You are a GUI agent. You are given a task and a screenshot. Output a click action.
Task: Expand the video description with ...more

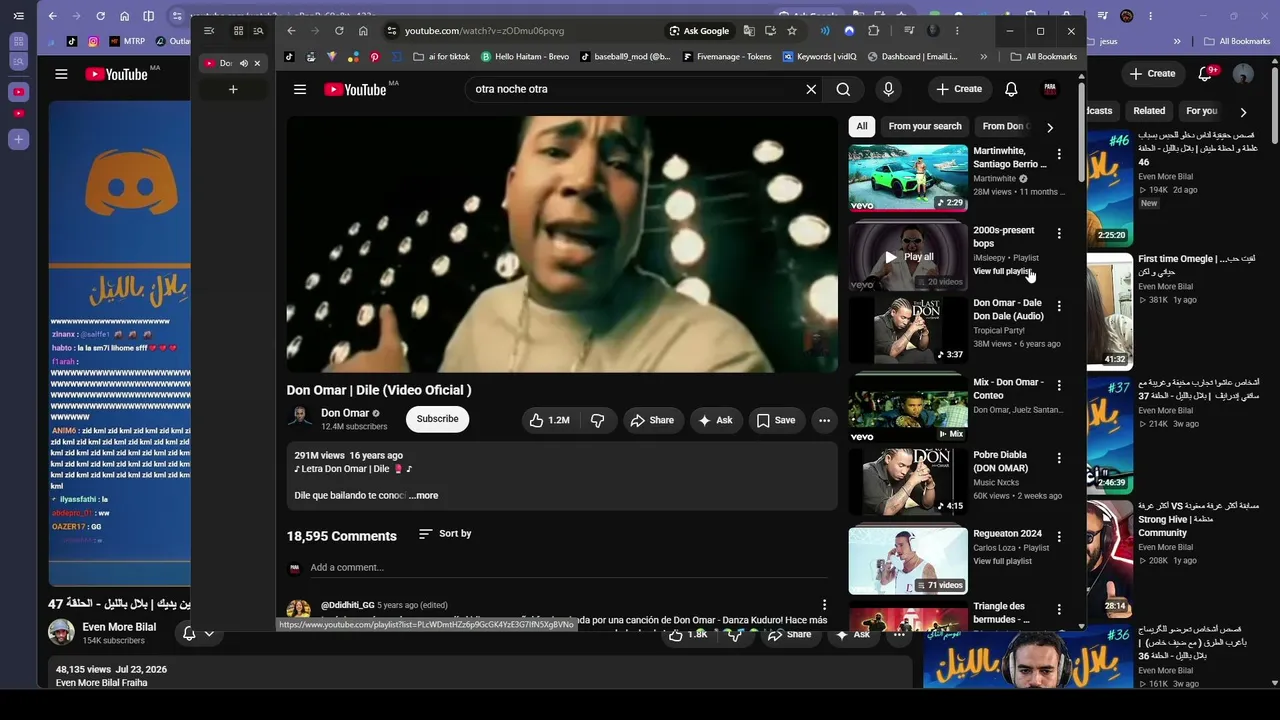click(424, 495)
